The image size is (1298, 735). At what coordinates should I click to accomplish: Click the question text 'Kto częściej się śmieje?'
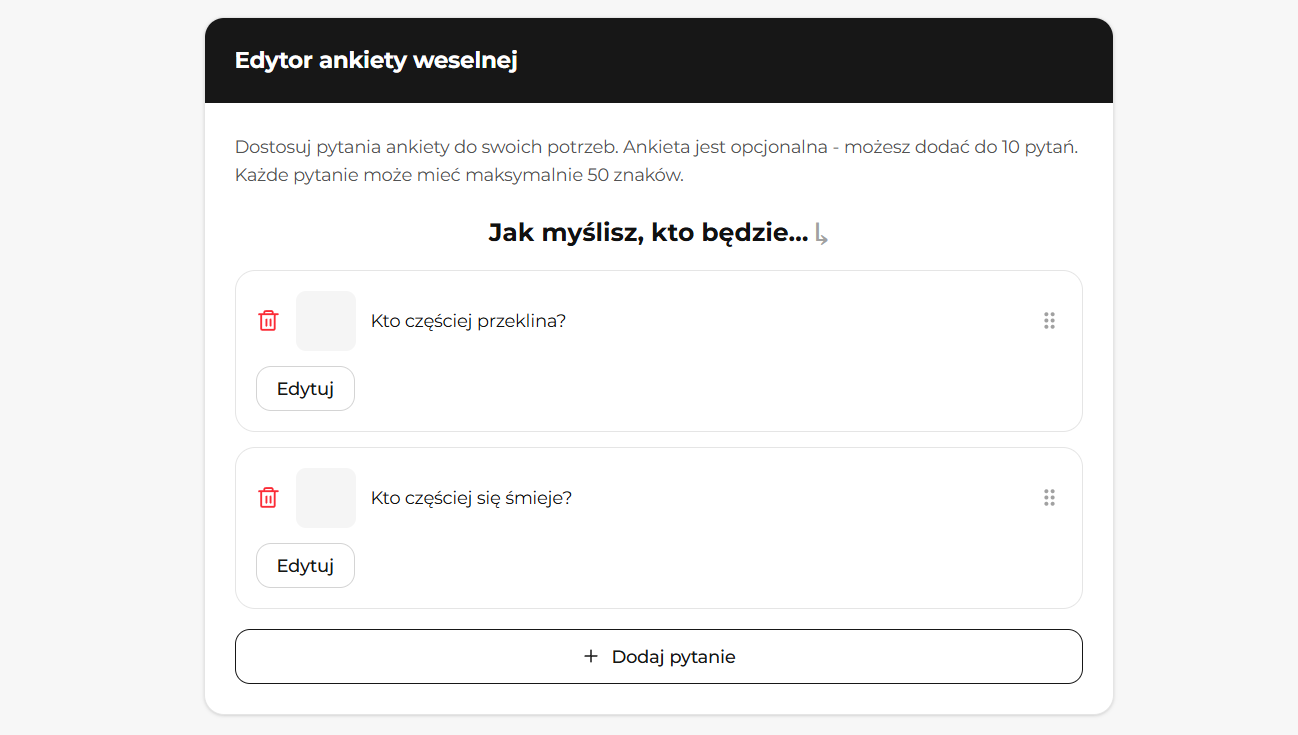(471, 498)
